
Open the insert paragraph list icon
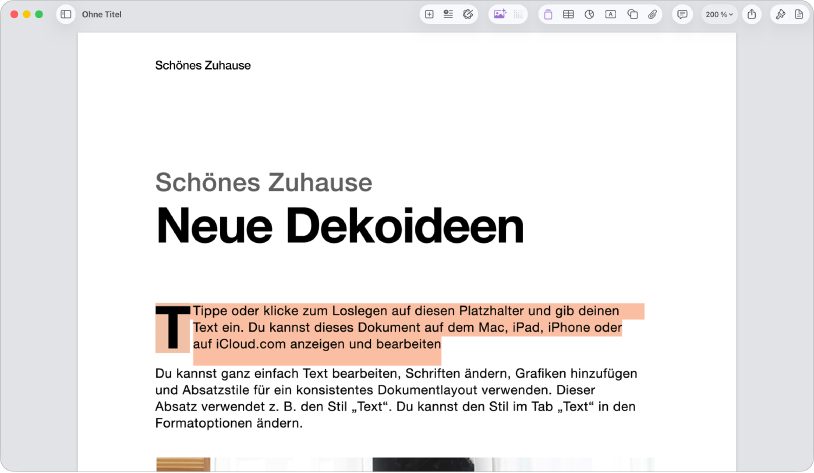click(x=448, y=15)
